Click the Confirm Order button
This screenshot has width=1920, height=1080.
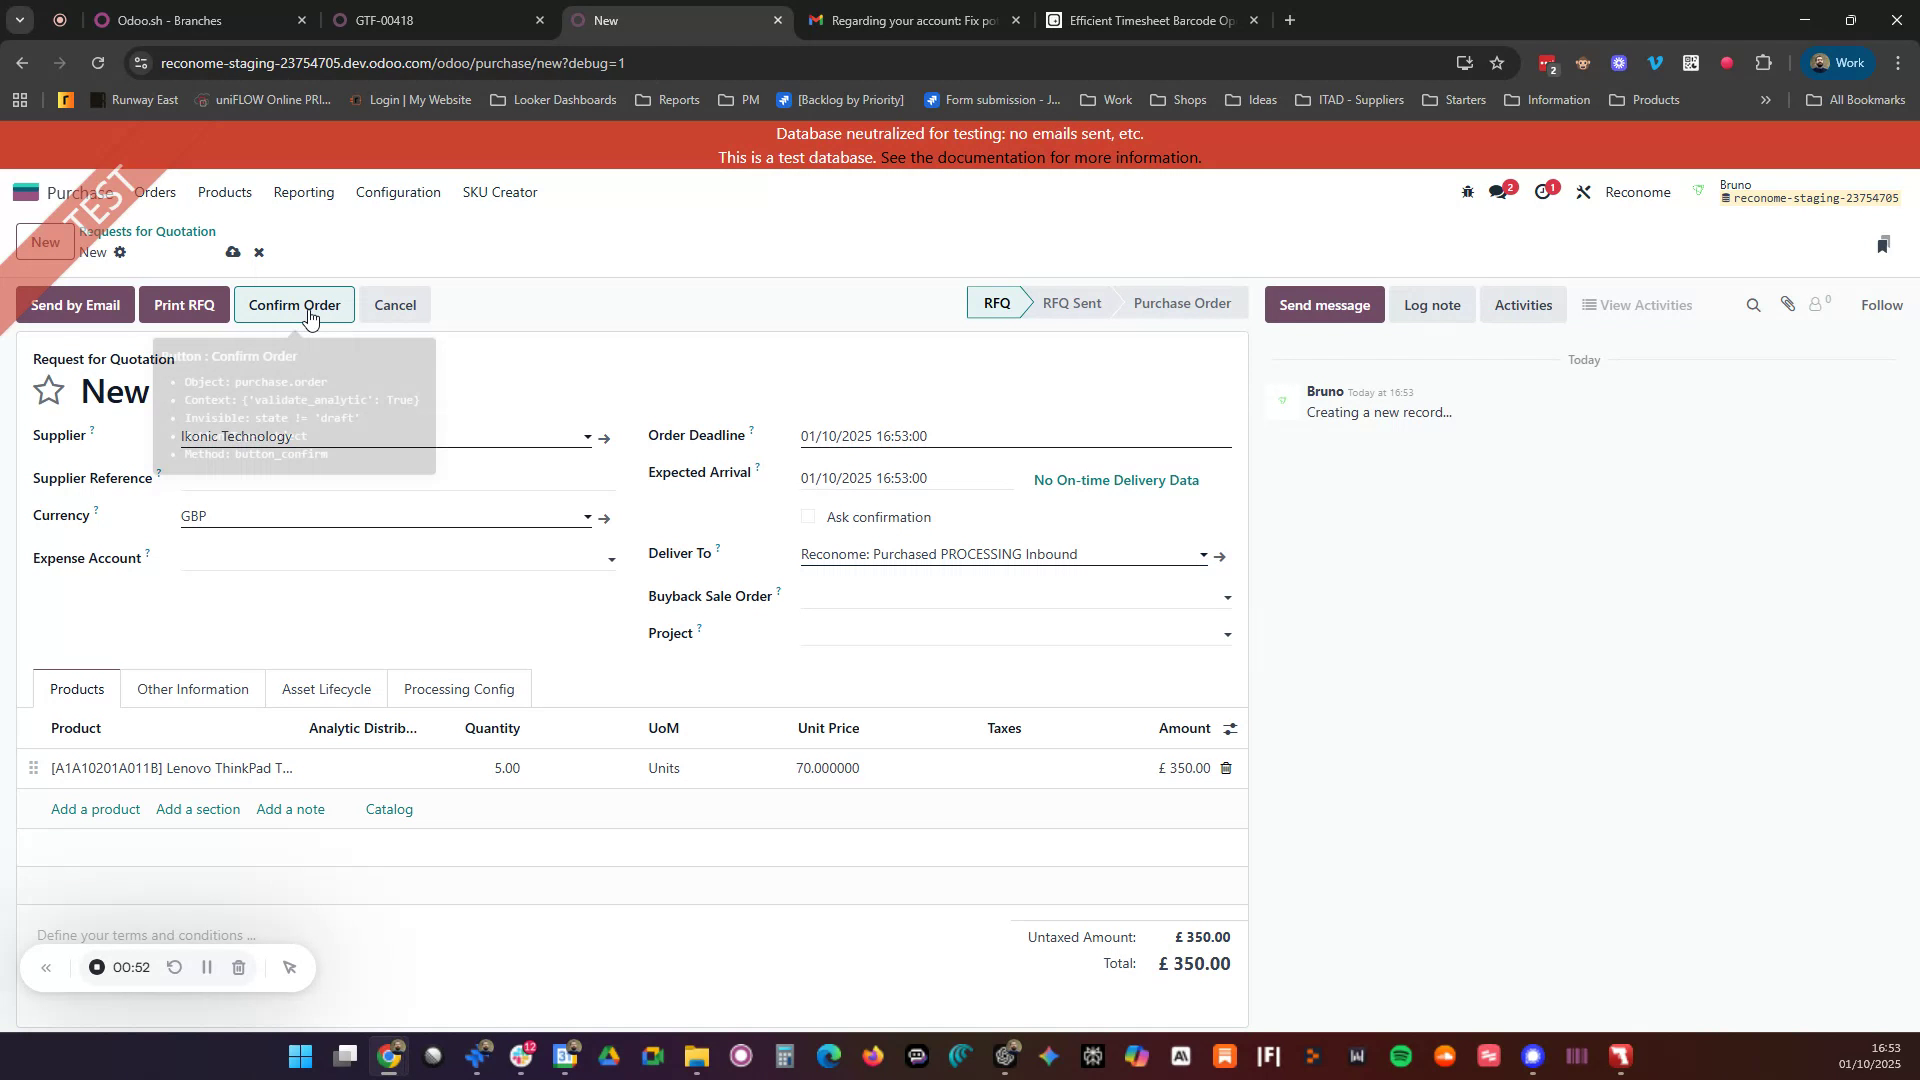coord(294,305)
